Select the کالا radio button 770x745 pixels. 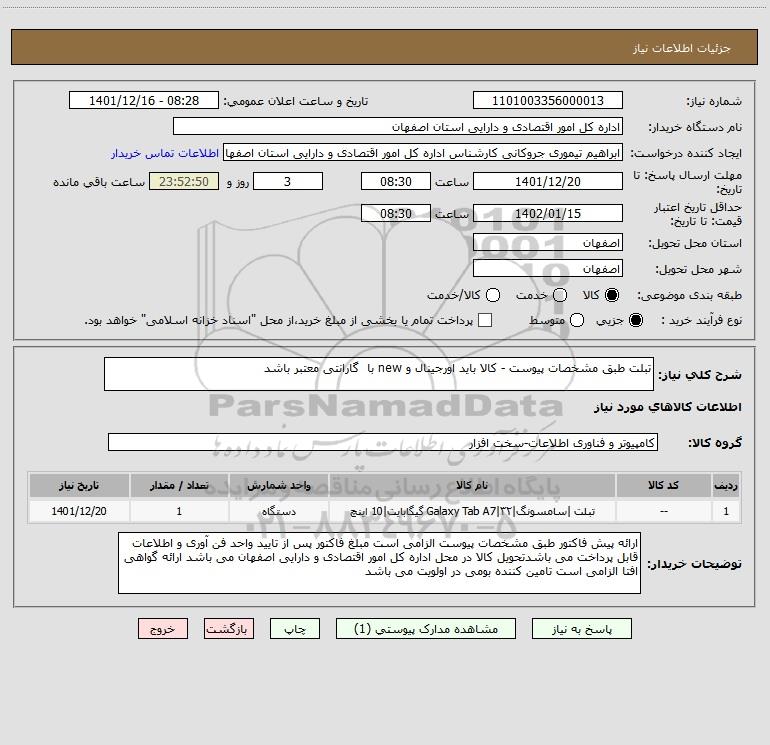pyautogui.click(x=612, y=295)
